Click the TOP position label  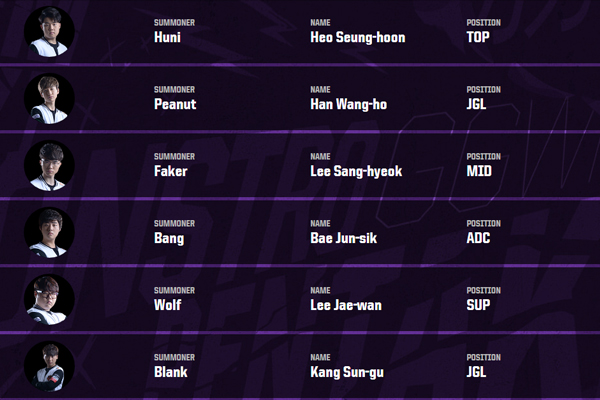[481, 38]
